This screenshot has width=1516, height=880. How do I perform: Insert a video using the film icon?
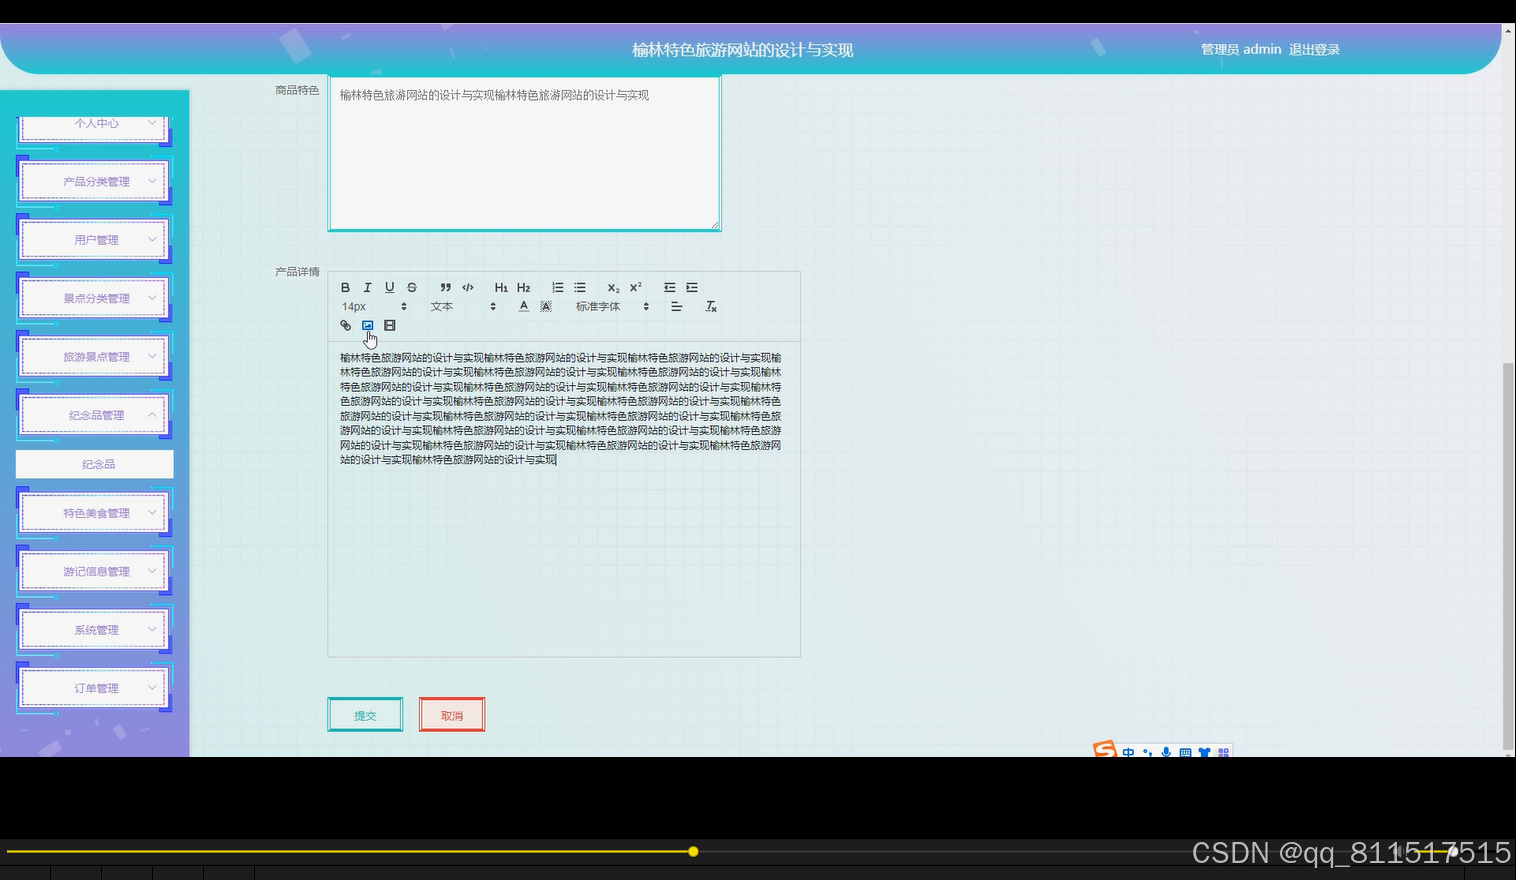tap(389, 326)
